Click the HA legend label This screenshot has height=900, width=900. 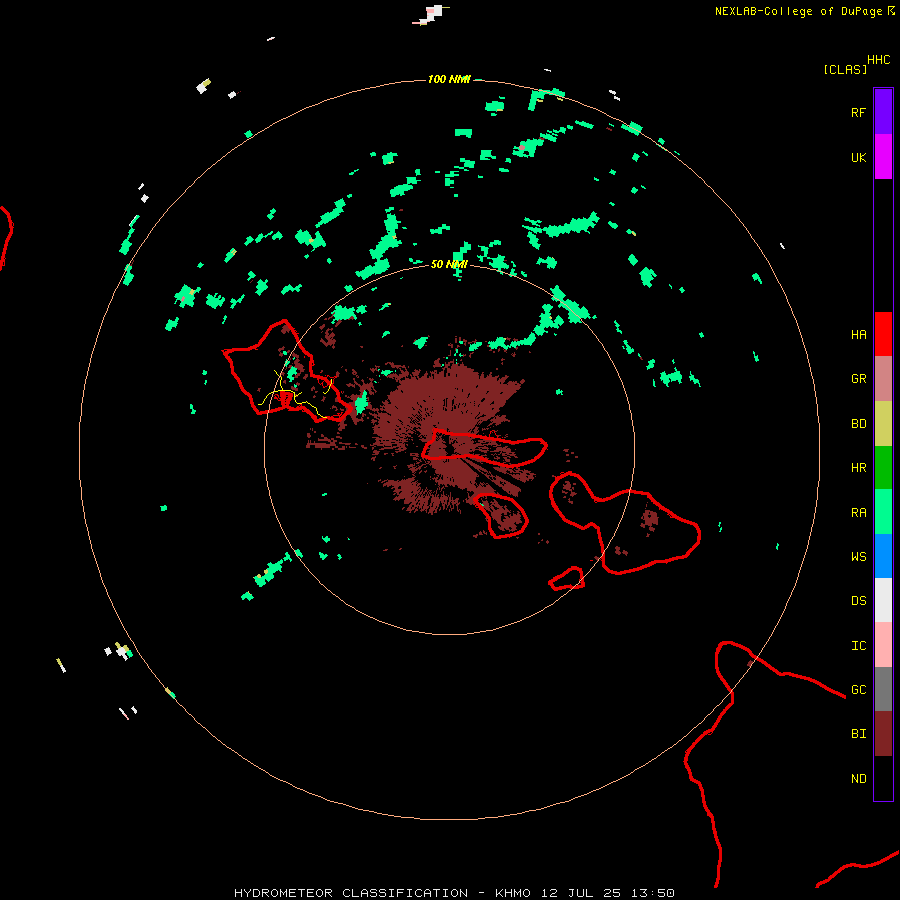coord(858,335)
